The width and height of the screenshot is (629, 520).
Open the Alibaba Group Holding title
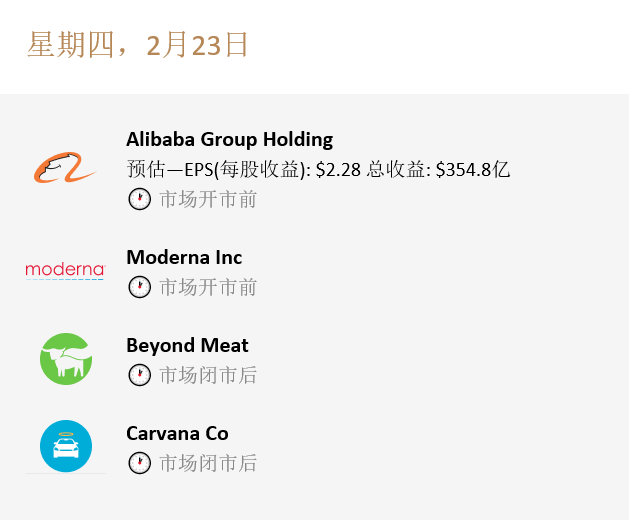coord(229,139)
